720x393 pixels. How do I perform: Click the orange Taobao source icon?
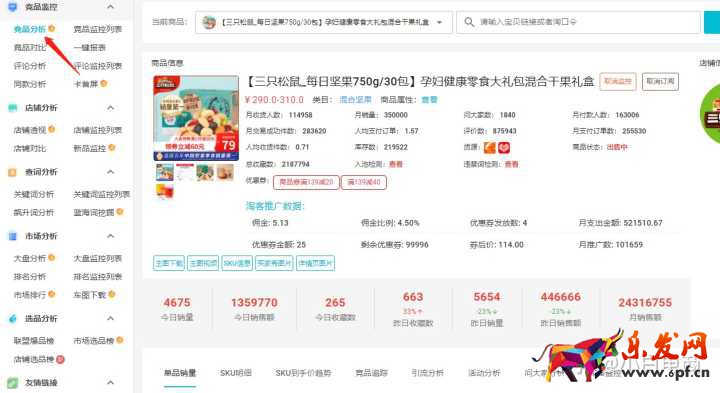490,147
